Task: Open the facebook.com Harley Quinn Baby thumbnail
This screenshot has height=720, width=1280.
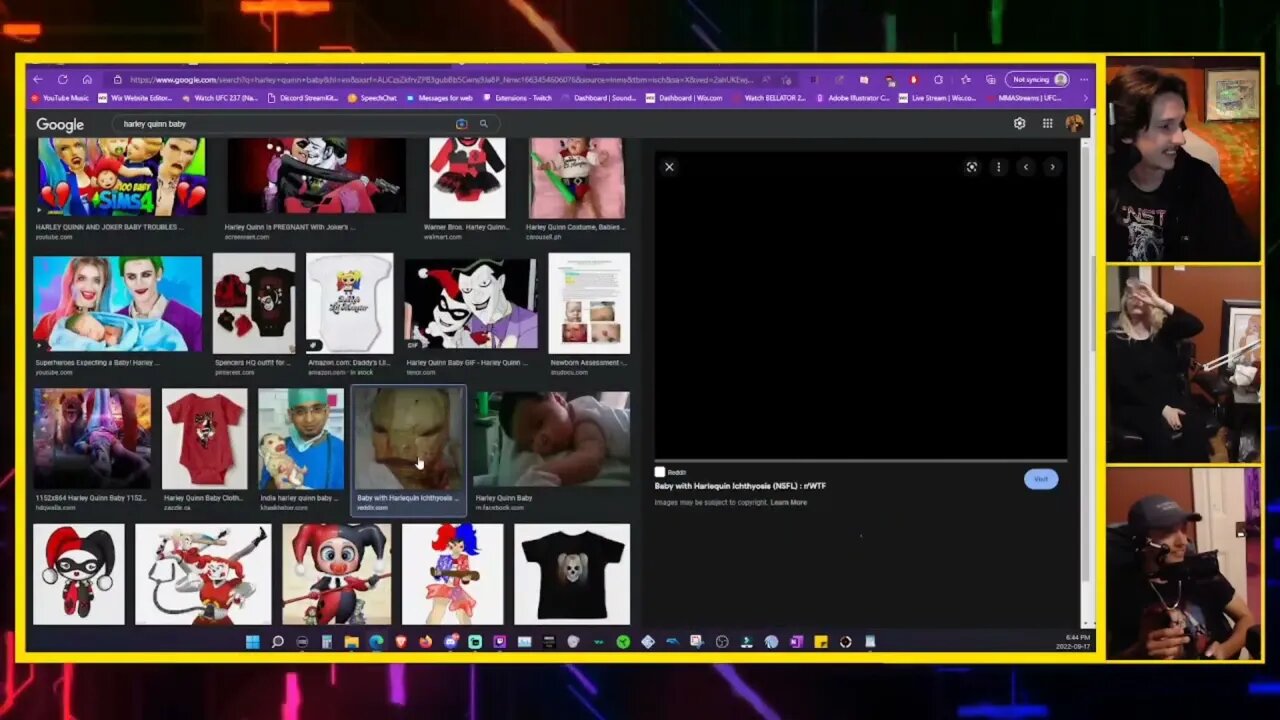Action: tap(551, 438)
